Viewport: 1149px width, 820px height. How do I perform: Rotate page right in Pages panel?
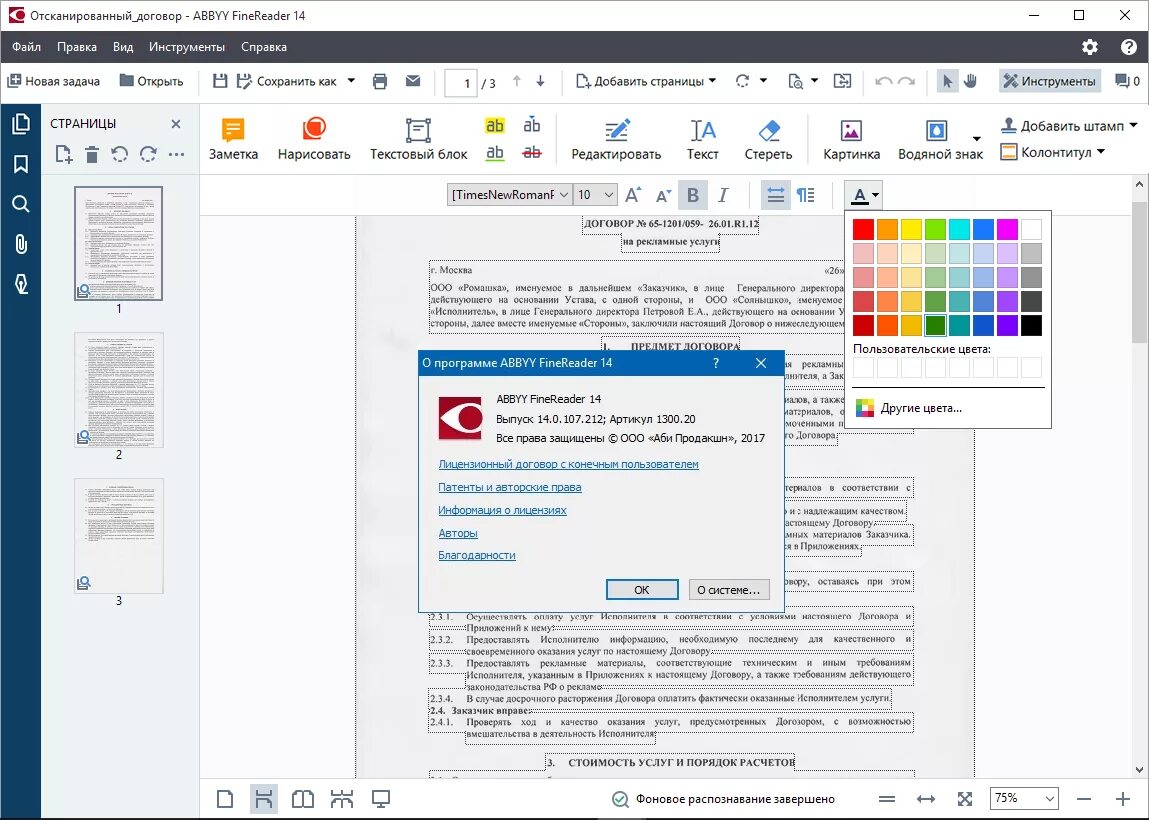pos(148,155)
